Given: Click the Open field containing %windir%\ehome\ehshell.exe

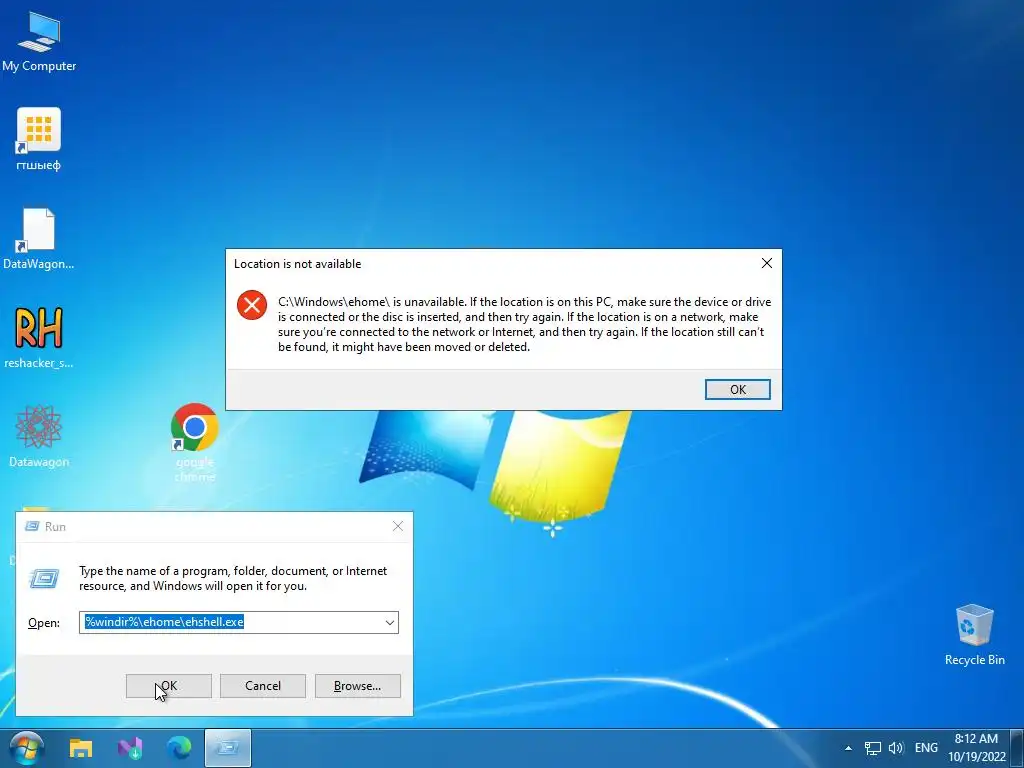Looking at the screenshot, I should [x=239, y=622].
